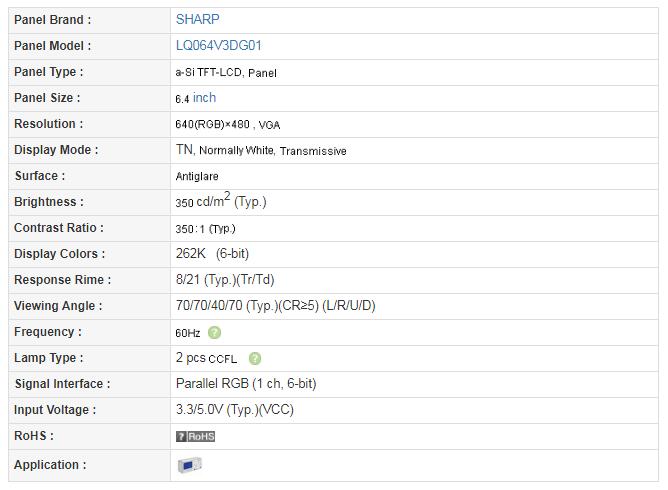
Task: Open the SHARP panel brand link
Action: (x=198, y=20)
